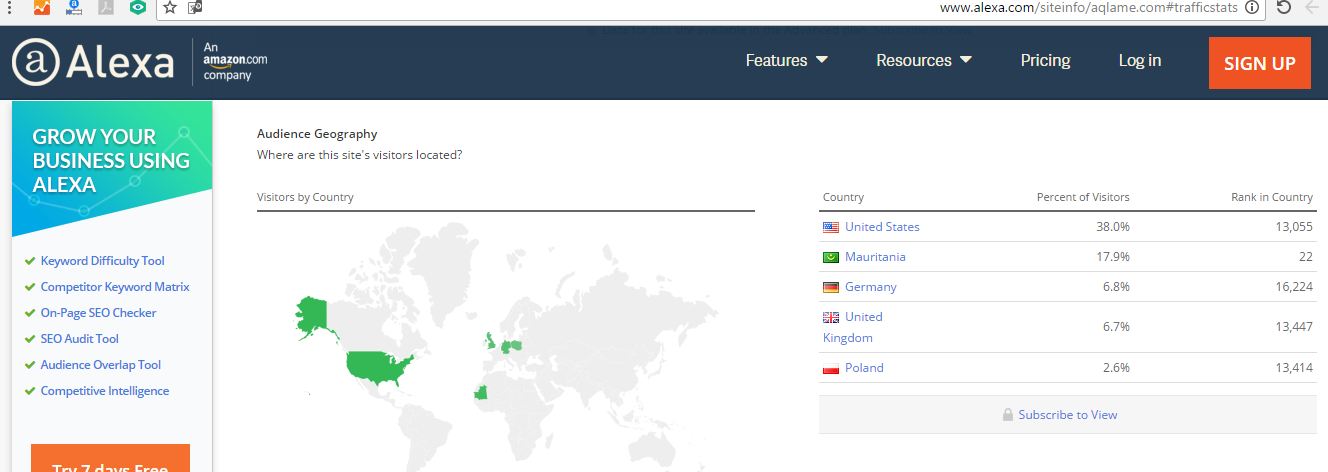The width and height of the screenshot is (1328, 472).
Task: Click the 17.9% visitors value
Action: [x=1113, y=257]
